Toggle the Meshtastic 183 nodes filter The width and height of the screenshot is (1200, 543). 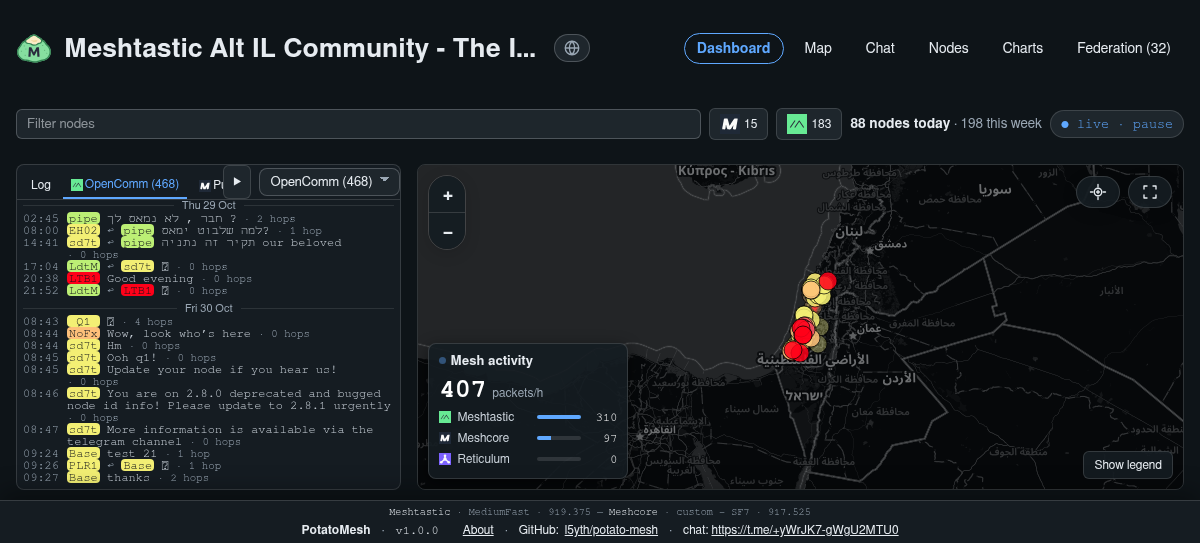[808, 124]
